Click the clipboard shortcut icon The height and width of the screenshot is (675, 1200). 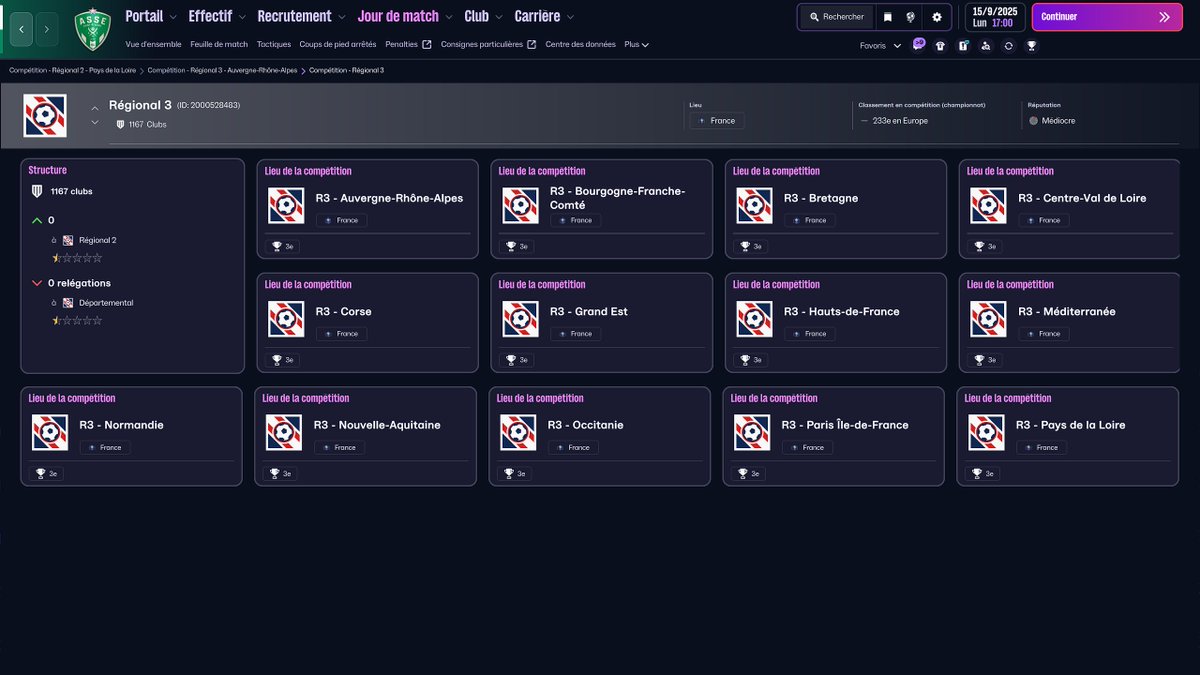[x=963, y=46]
